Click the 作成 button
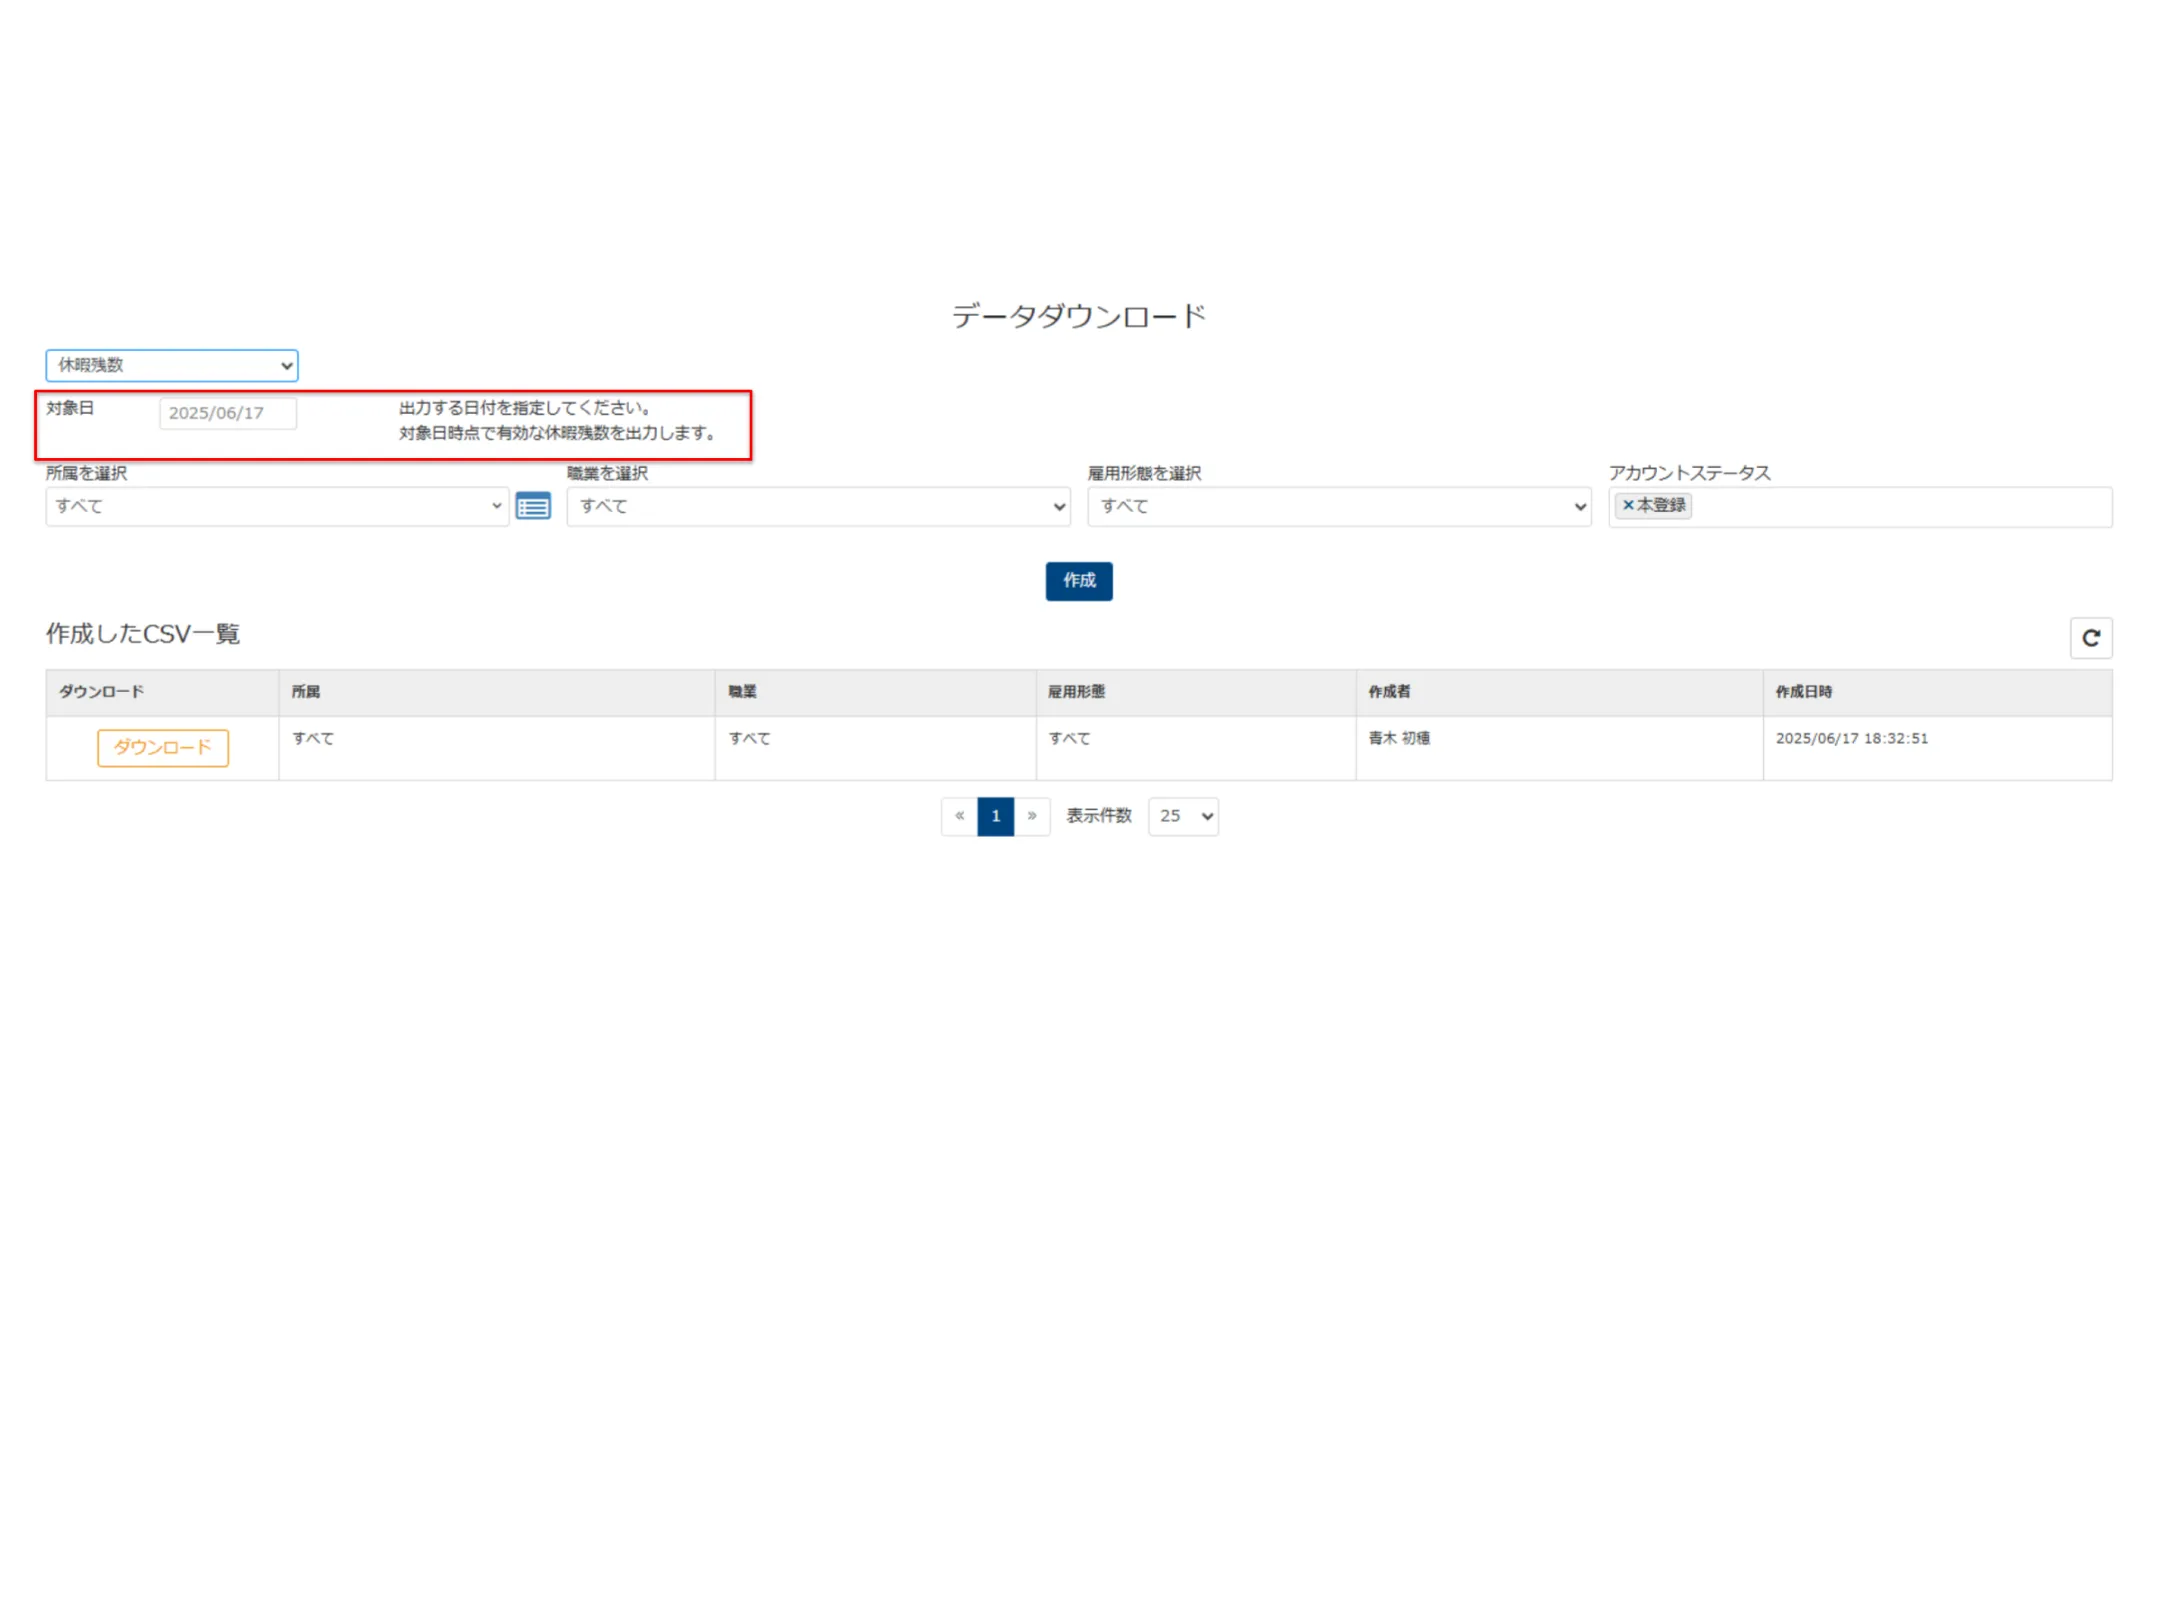 pyautogui.click(x=1078, y=581)
